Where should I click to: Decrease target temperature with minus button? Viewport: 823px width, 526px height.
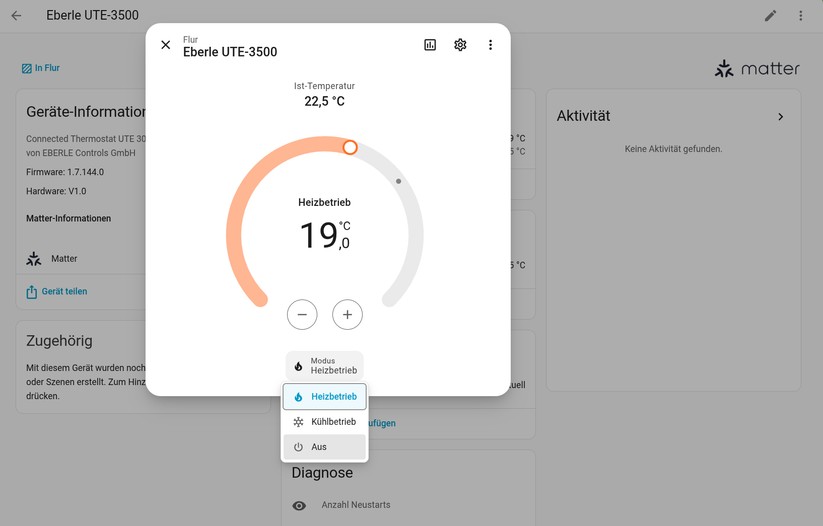pyautogui.click(x=302, y=314)
